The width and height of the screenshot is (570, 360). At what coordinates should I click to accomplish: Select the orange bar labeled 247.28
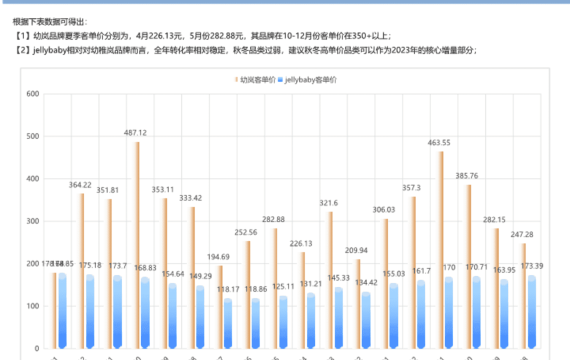pyautogui.click(x=524, y=296)
